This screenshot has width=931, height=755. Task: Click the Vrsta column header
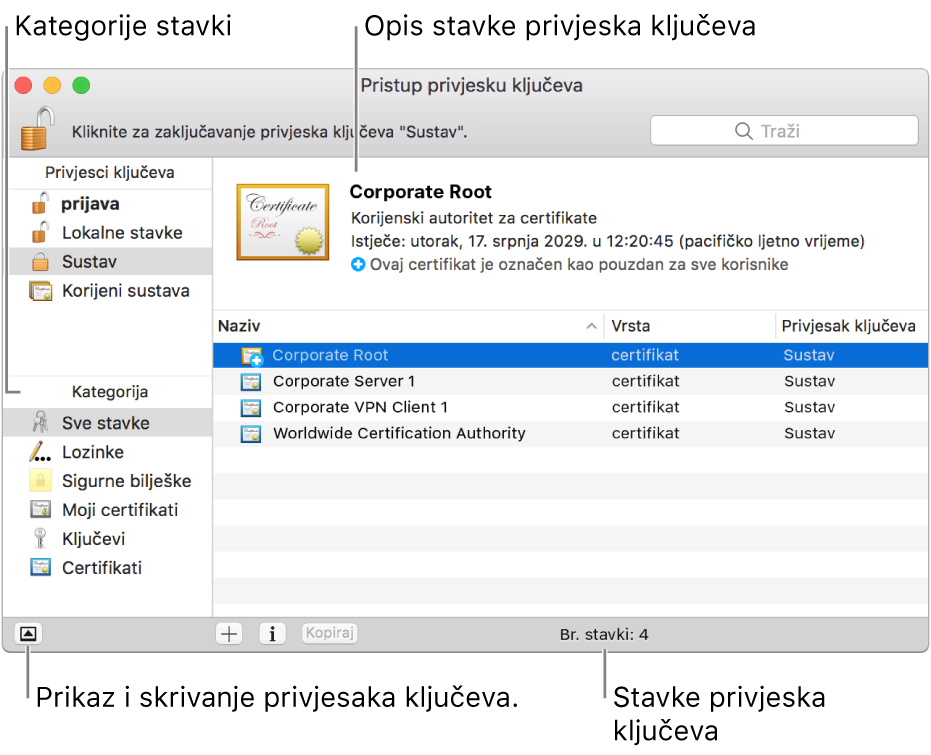[690, 326]
